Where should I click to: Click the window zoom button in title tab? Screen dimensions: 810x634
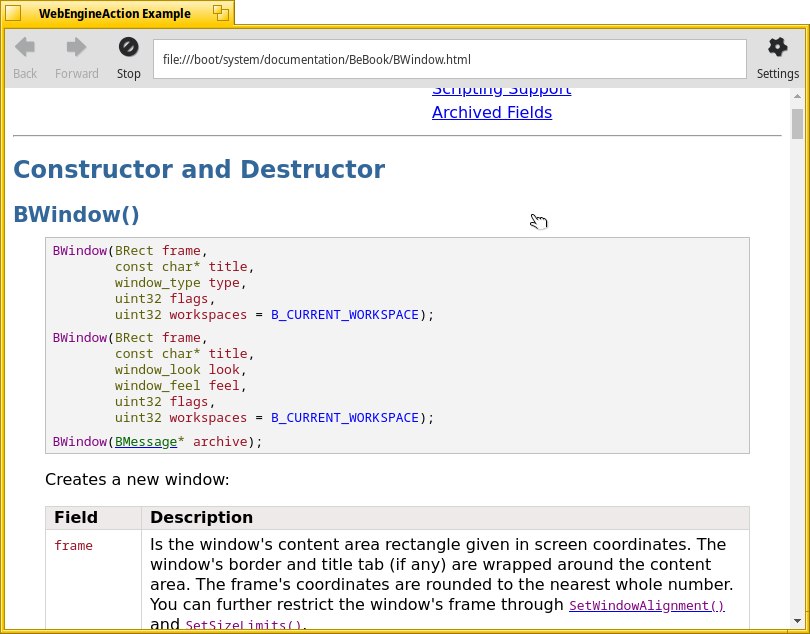pyautogui.click(x=220, y=13)
